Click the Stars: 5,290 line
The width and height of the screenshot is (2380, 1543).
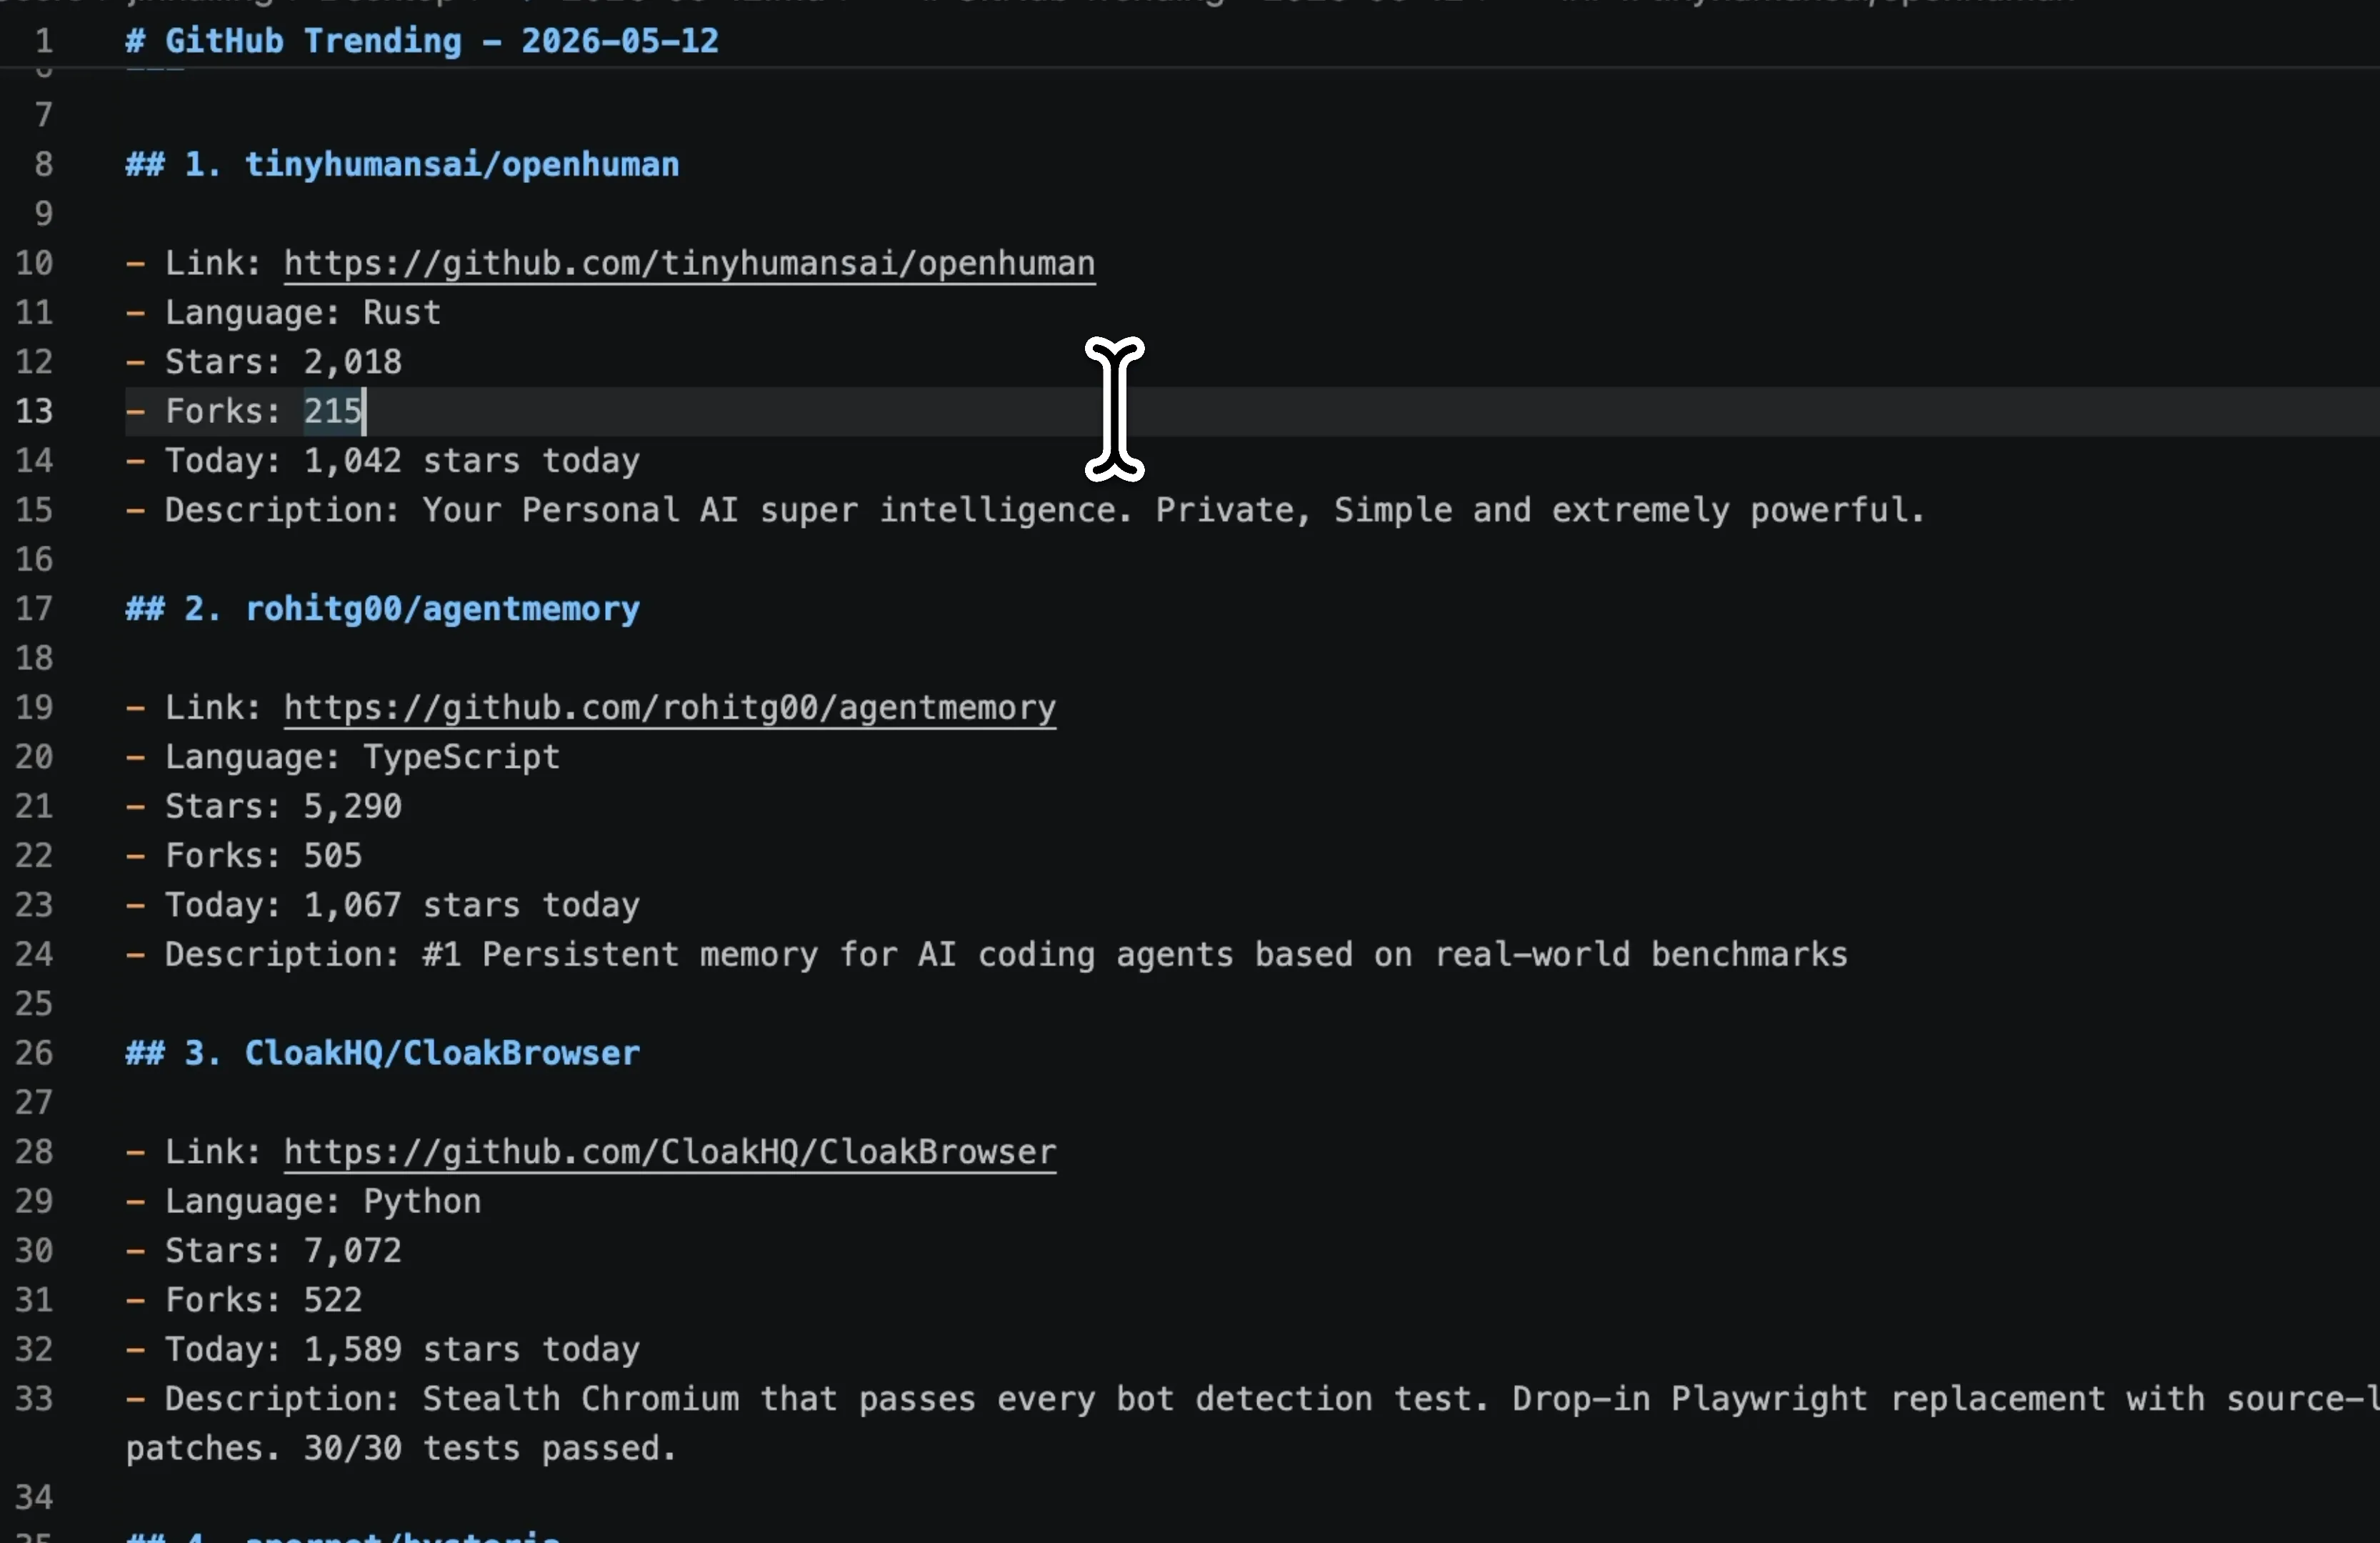pos(264,806)
